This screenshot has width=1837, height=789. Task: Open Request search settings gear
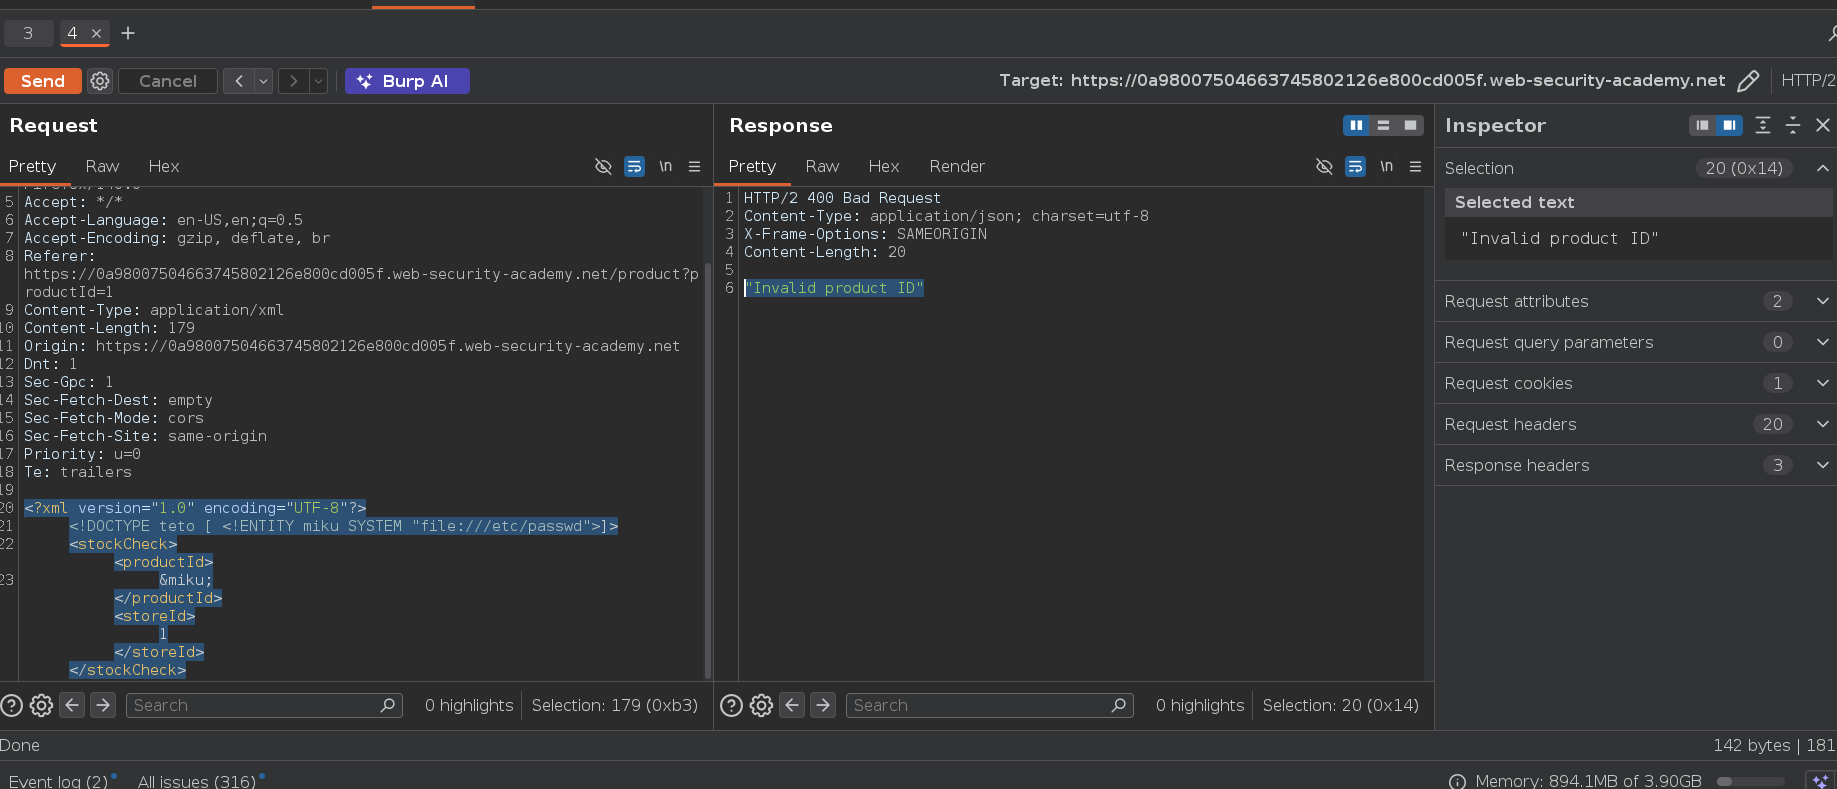point(41,705)
